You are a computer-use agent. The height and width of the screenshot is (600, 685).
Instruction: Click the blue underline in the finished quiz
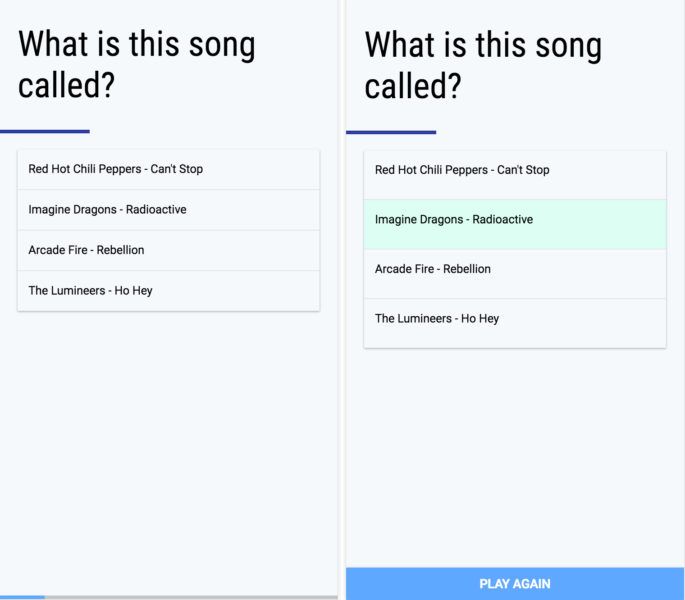click(x=391, y=132)
